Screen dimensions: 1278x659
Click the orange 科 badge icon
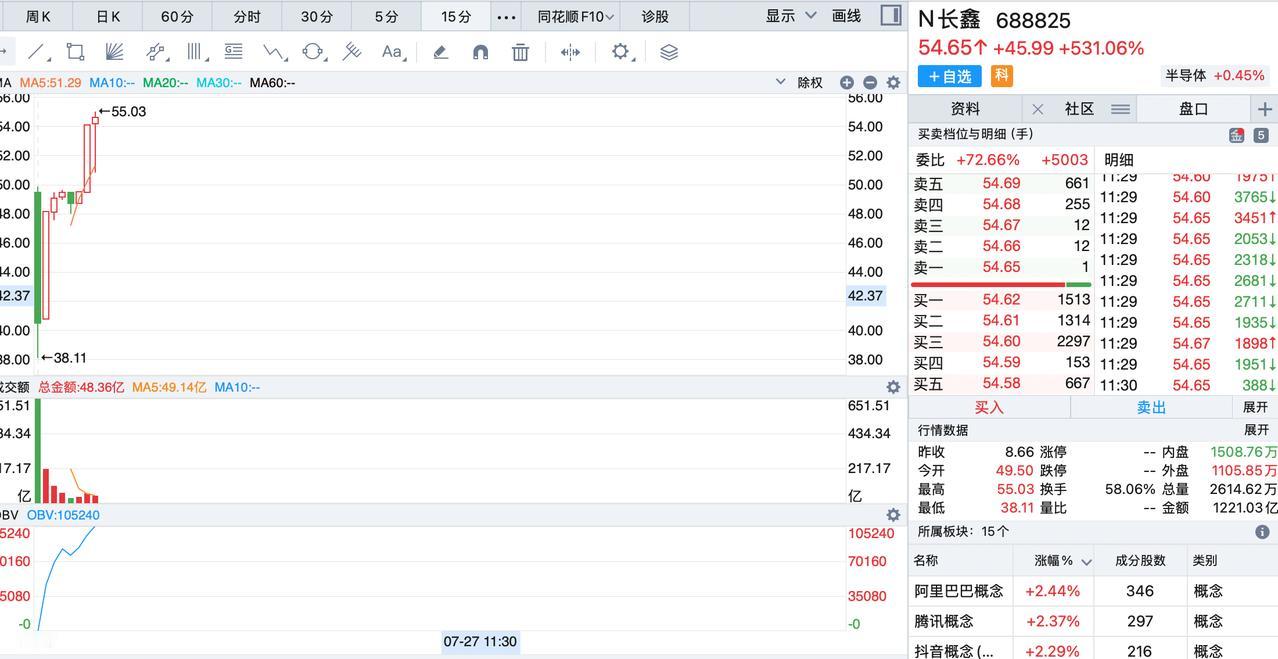click(x=1001, y=76)
